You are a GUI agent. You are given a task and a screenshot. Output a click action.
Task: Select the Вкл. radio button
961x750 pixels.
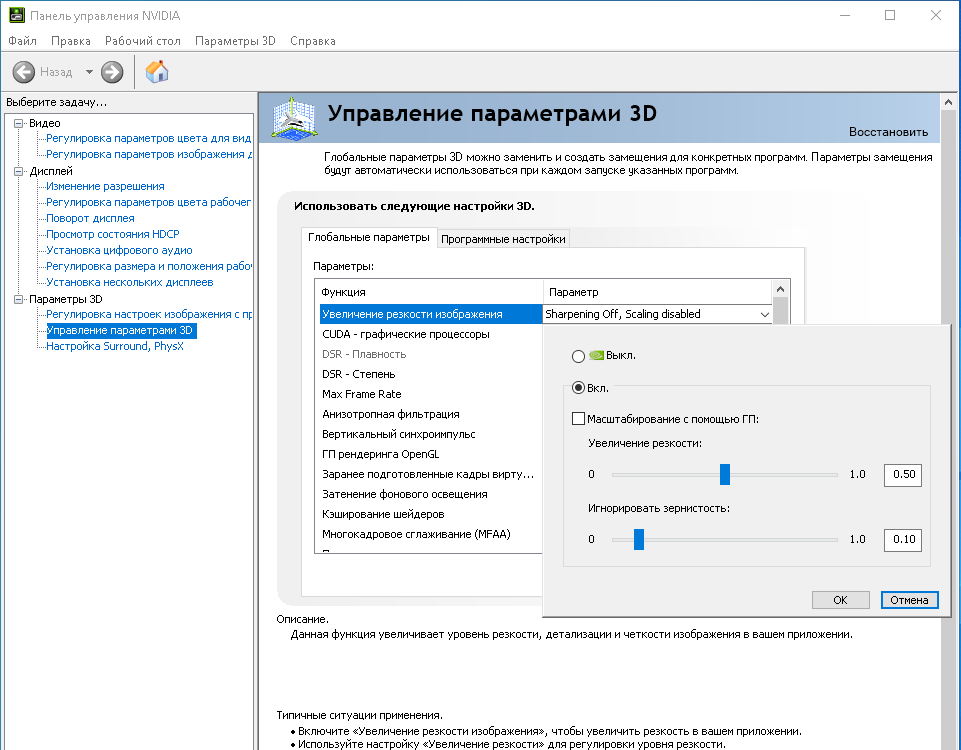tap(578, 388)
